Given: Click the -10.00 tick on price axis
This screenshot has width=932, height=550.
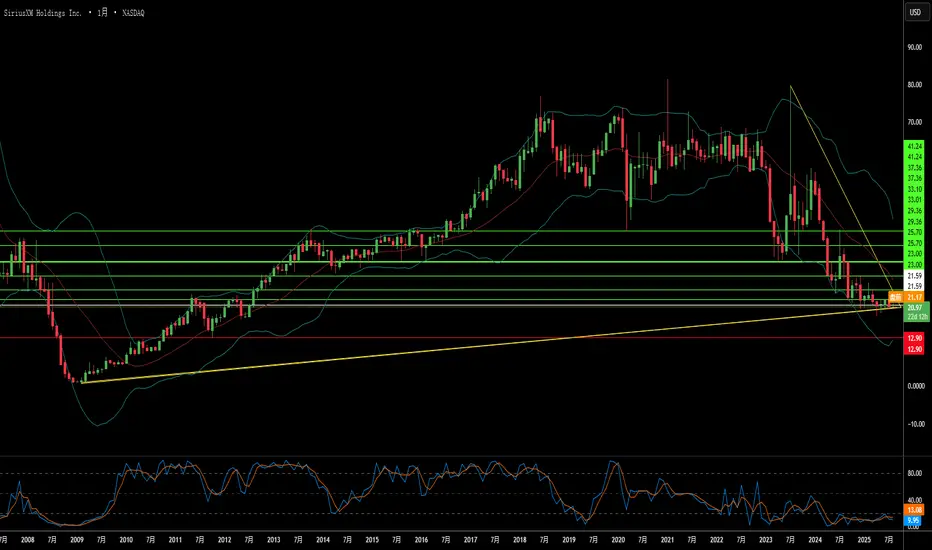Looking at the screenshot, I should [x=913, y=424].
